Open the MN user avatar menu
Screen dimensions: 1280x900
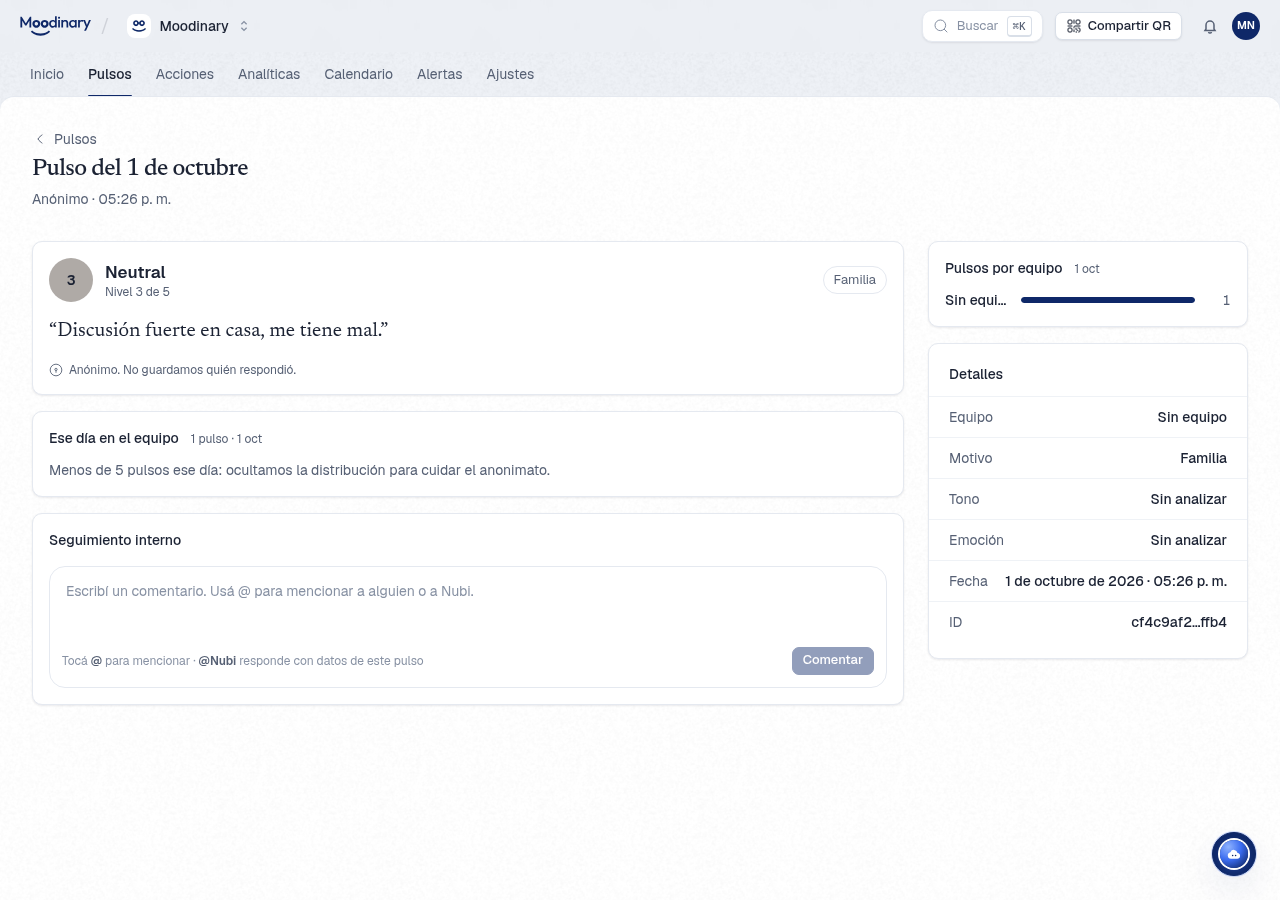1246,26
